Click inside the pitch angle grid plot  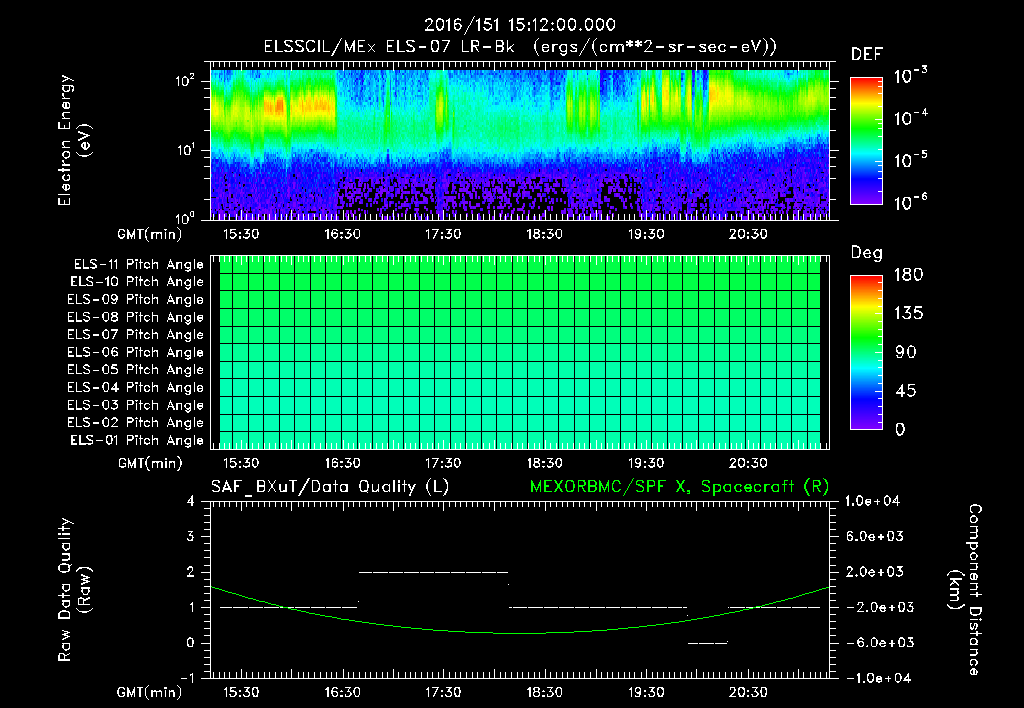520,352
